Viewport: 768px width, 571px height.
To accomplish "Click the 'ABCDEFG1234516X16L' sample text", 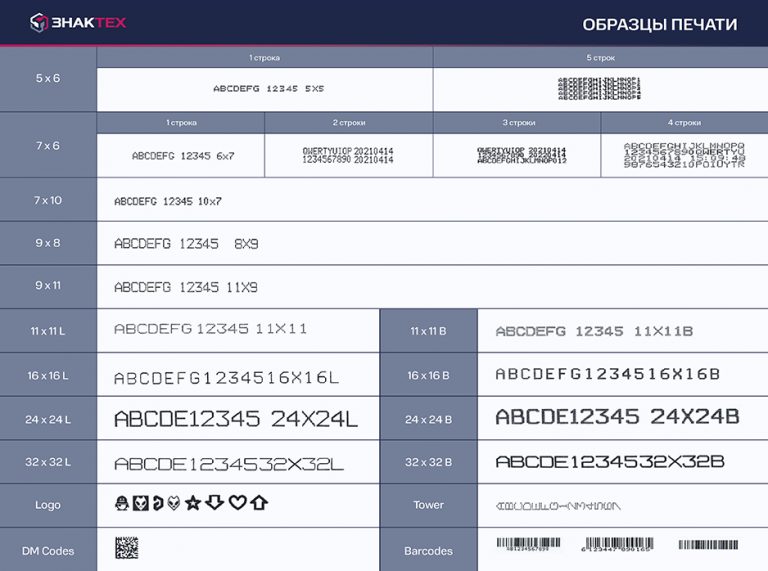I will [226, 378].
